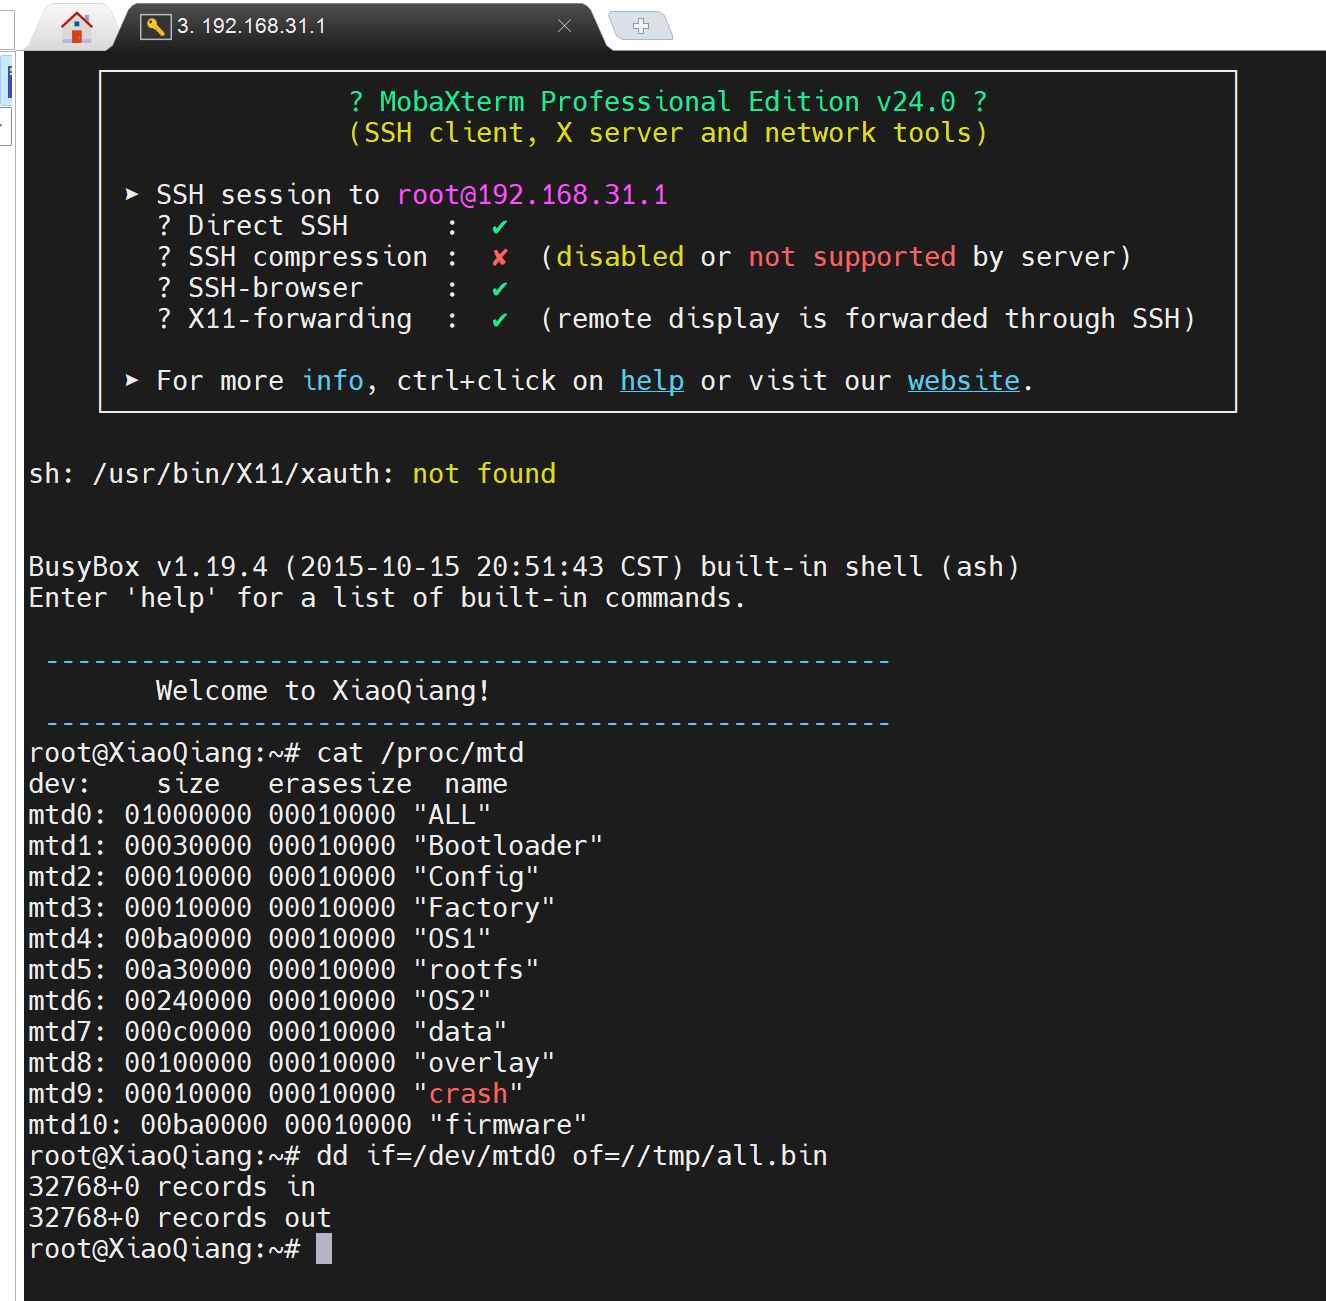1326x1301 pixels.
Task: Click the green checkmark beside X11-forwarding
Action: [x=500, y=320]
